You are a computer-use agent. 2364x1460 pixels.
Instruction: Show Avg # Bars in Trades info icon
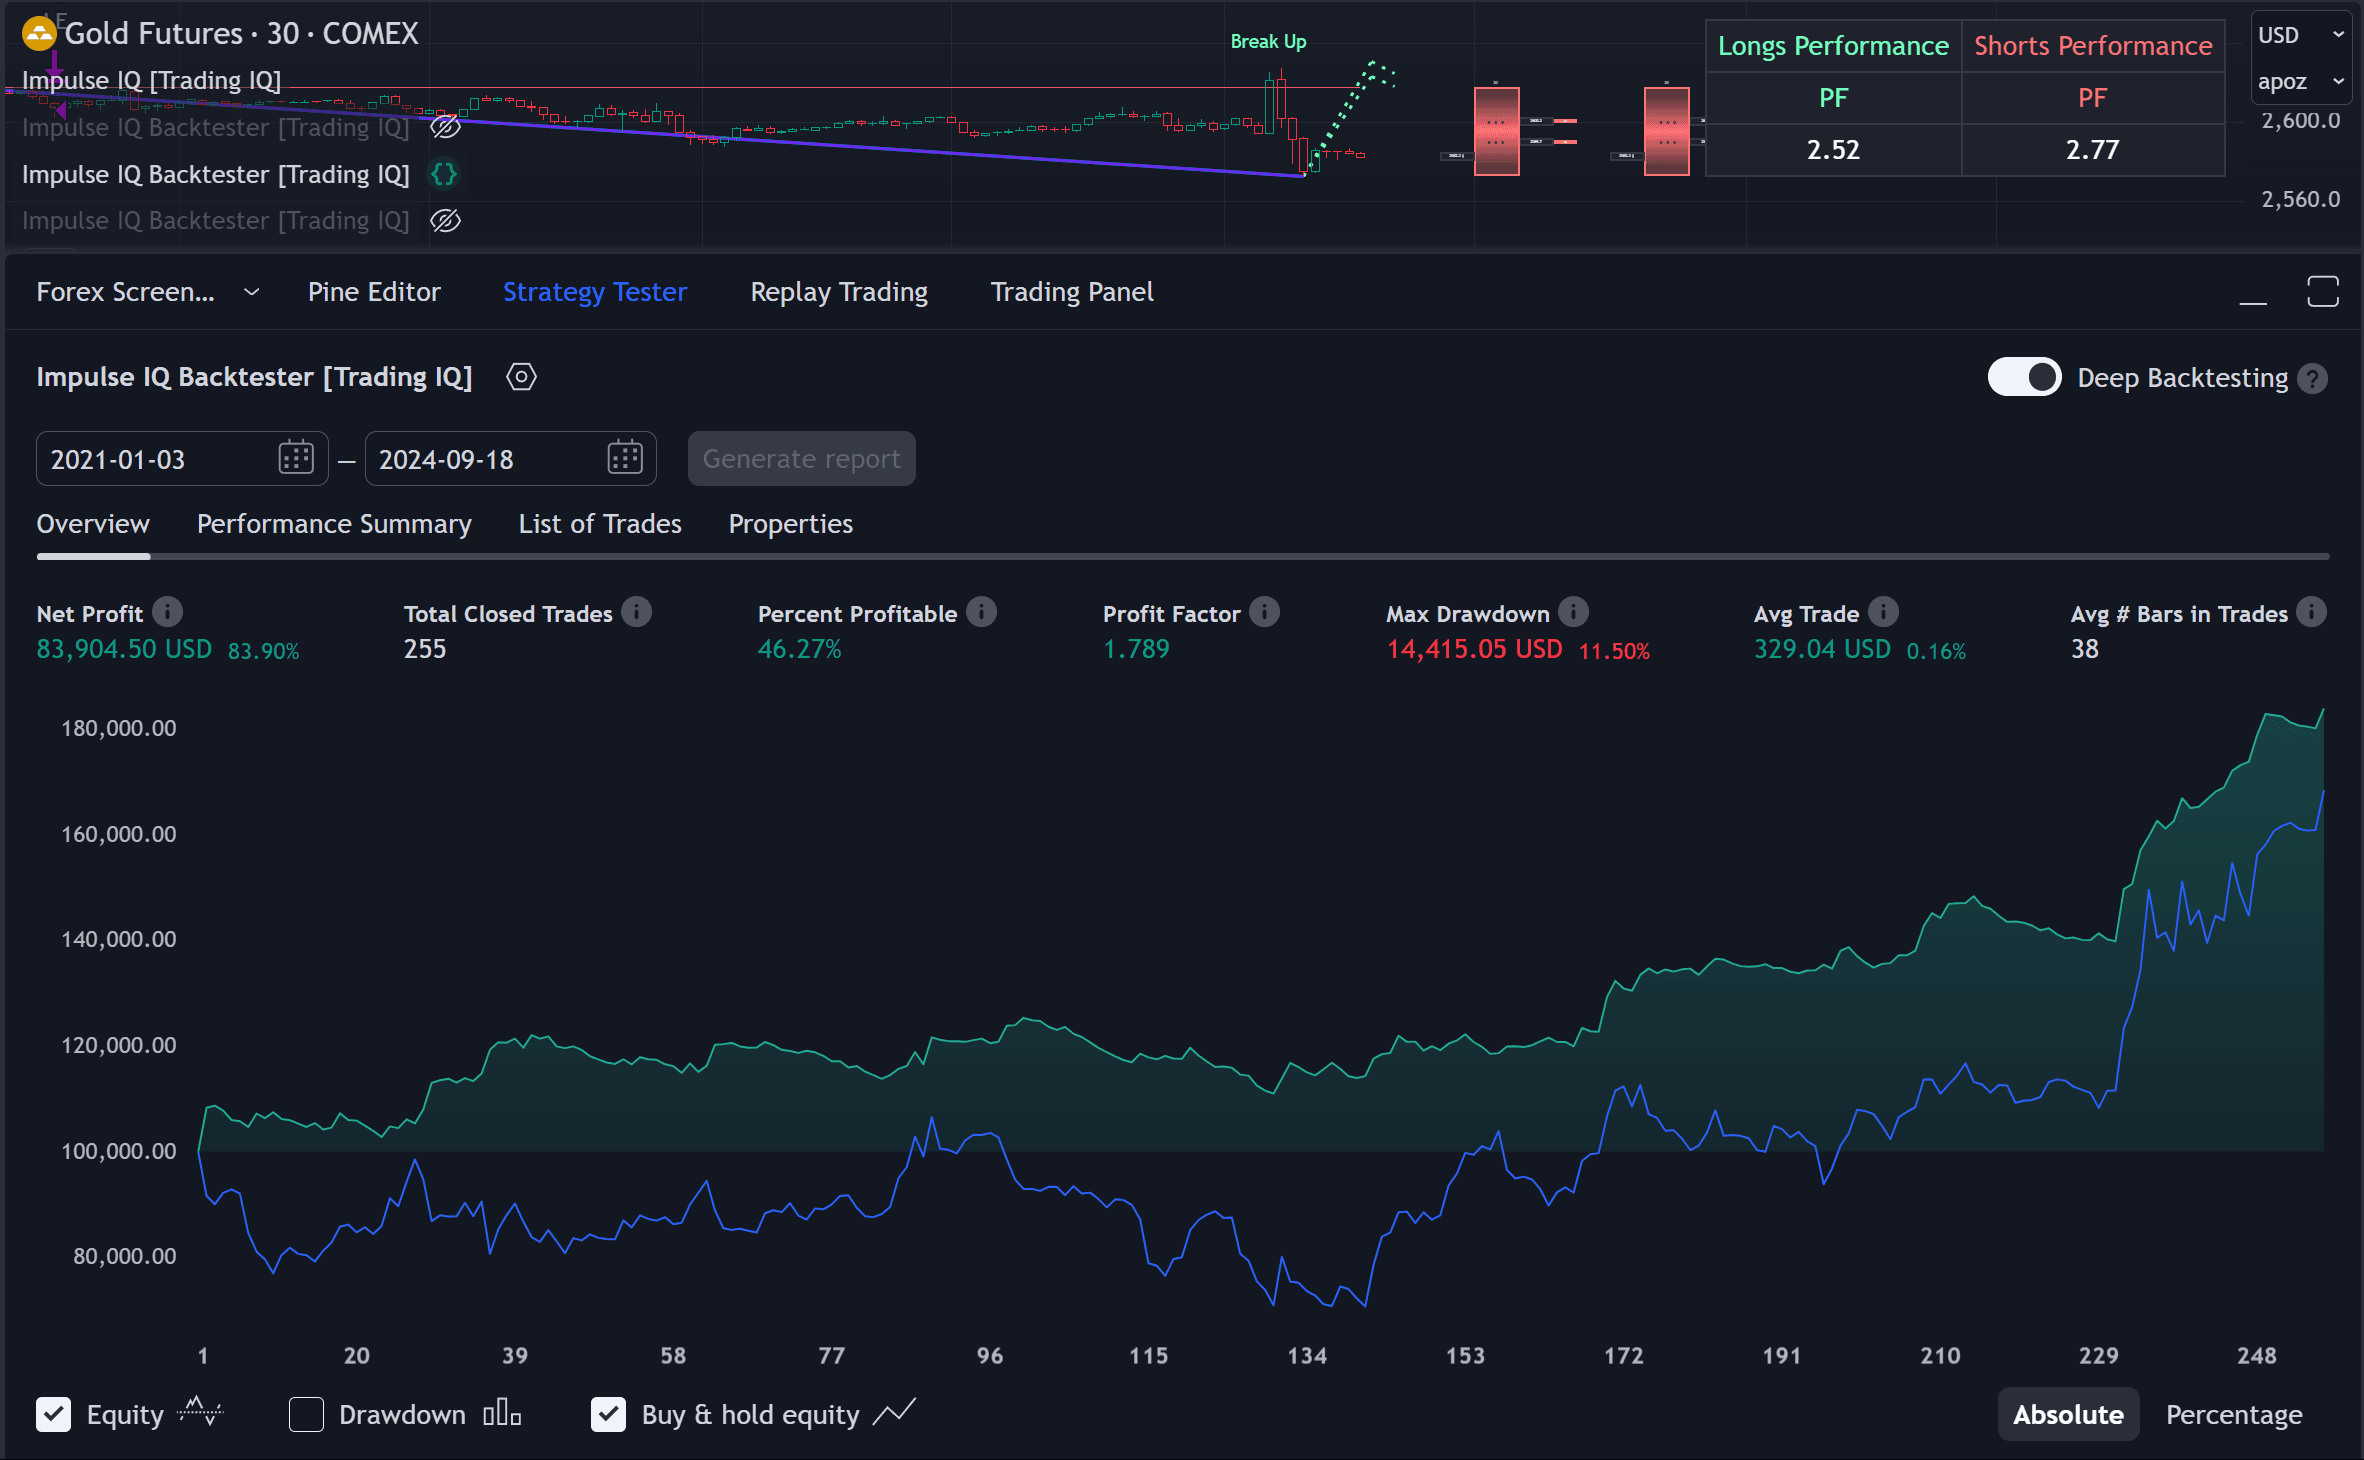(x=2311, y=612)
